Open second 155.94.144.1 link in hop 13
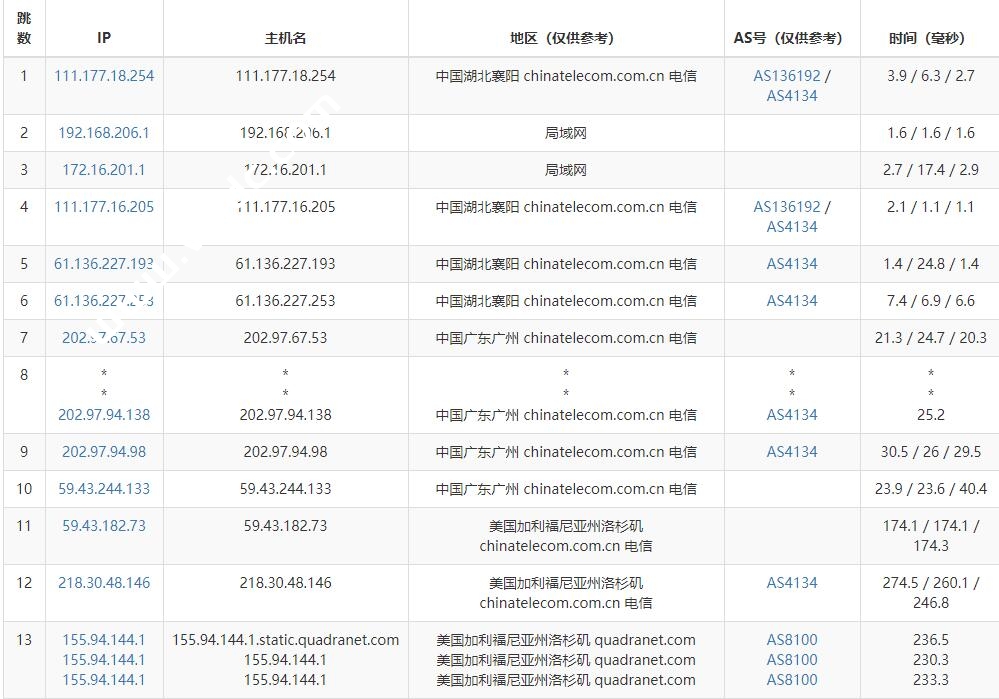The image size is (999, 699). point(104,659)
